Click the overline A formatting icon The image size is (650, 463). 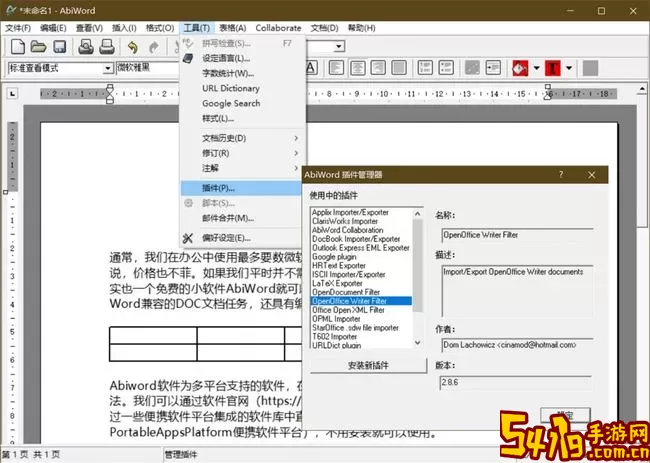[311, 68]
